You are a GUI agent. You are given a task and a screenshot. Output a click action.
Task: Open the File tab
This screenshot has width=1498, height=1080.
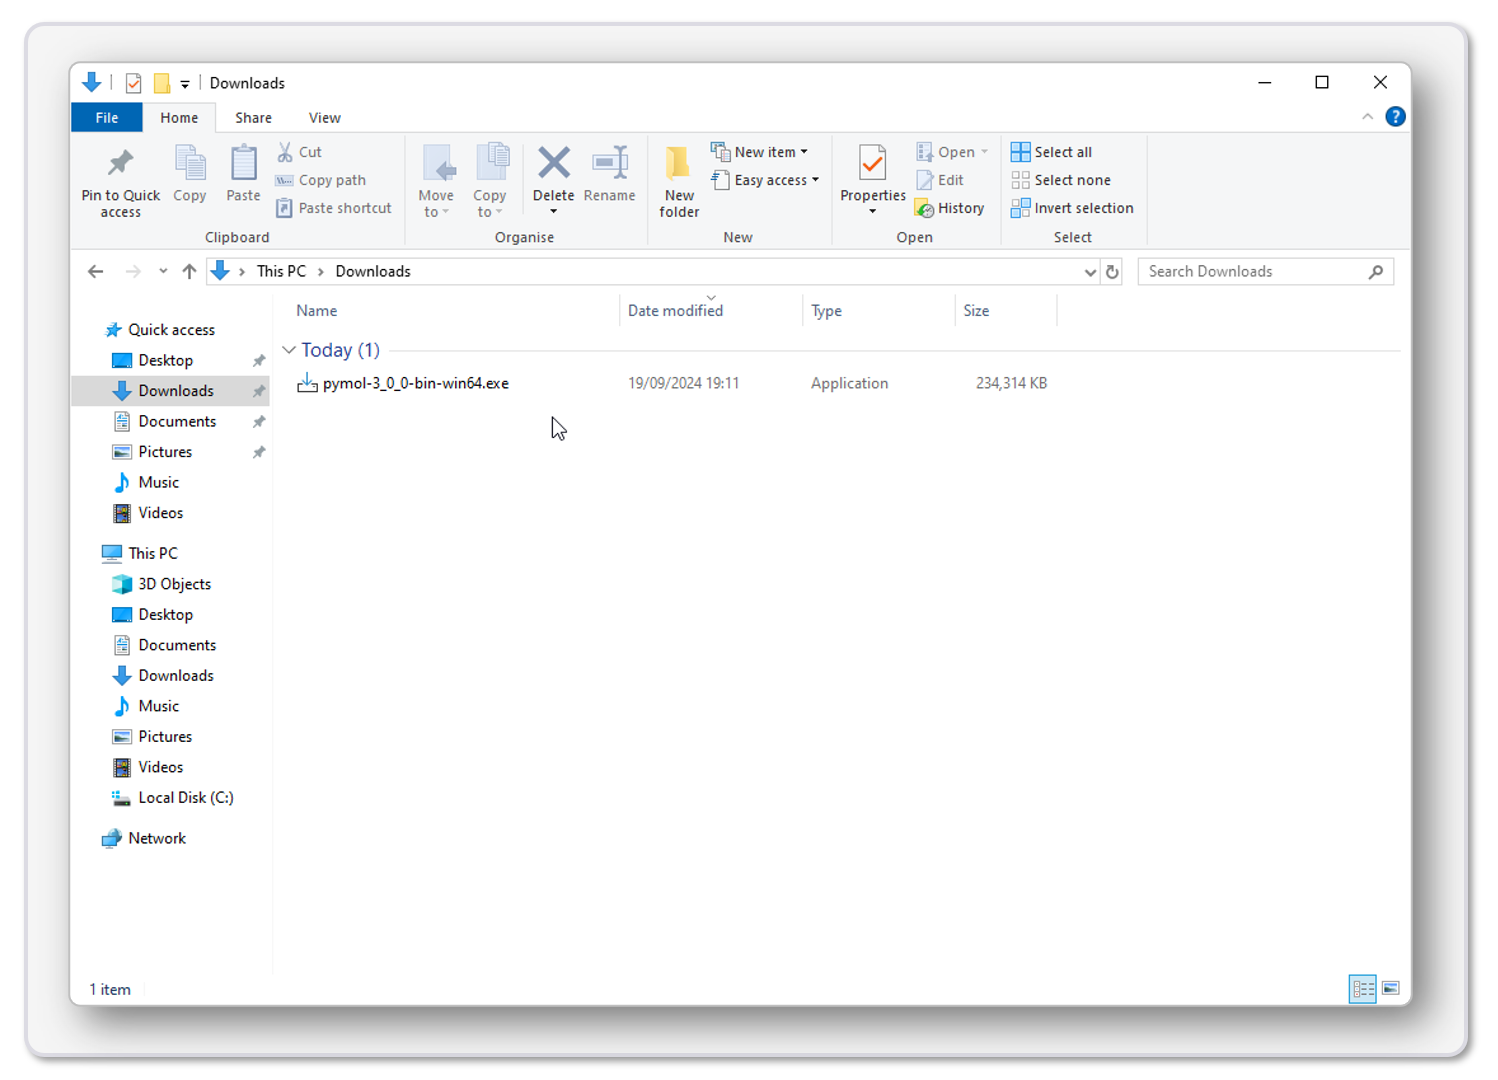coord(107,117)
